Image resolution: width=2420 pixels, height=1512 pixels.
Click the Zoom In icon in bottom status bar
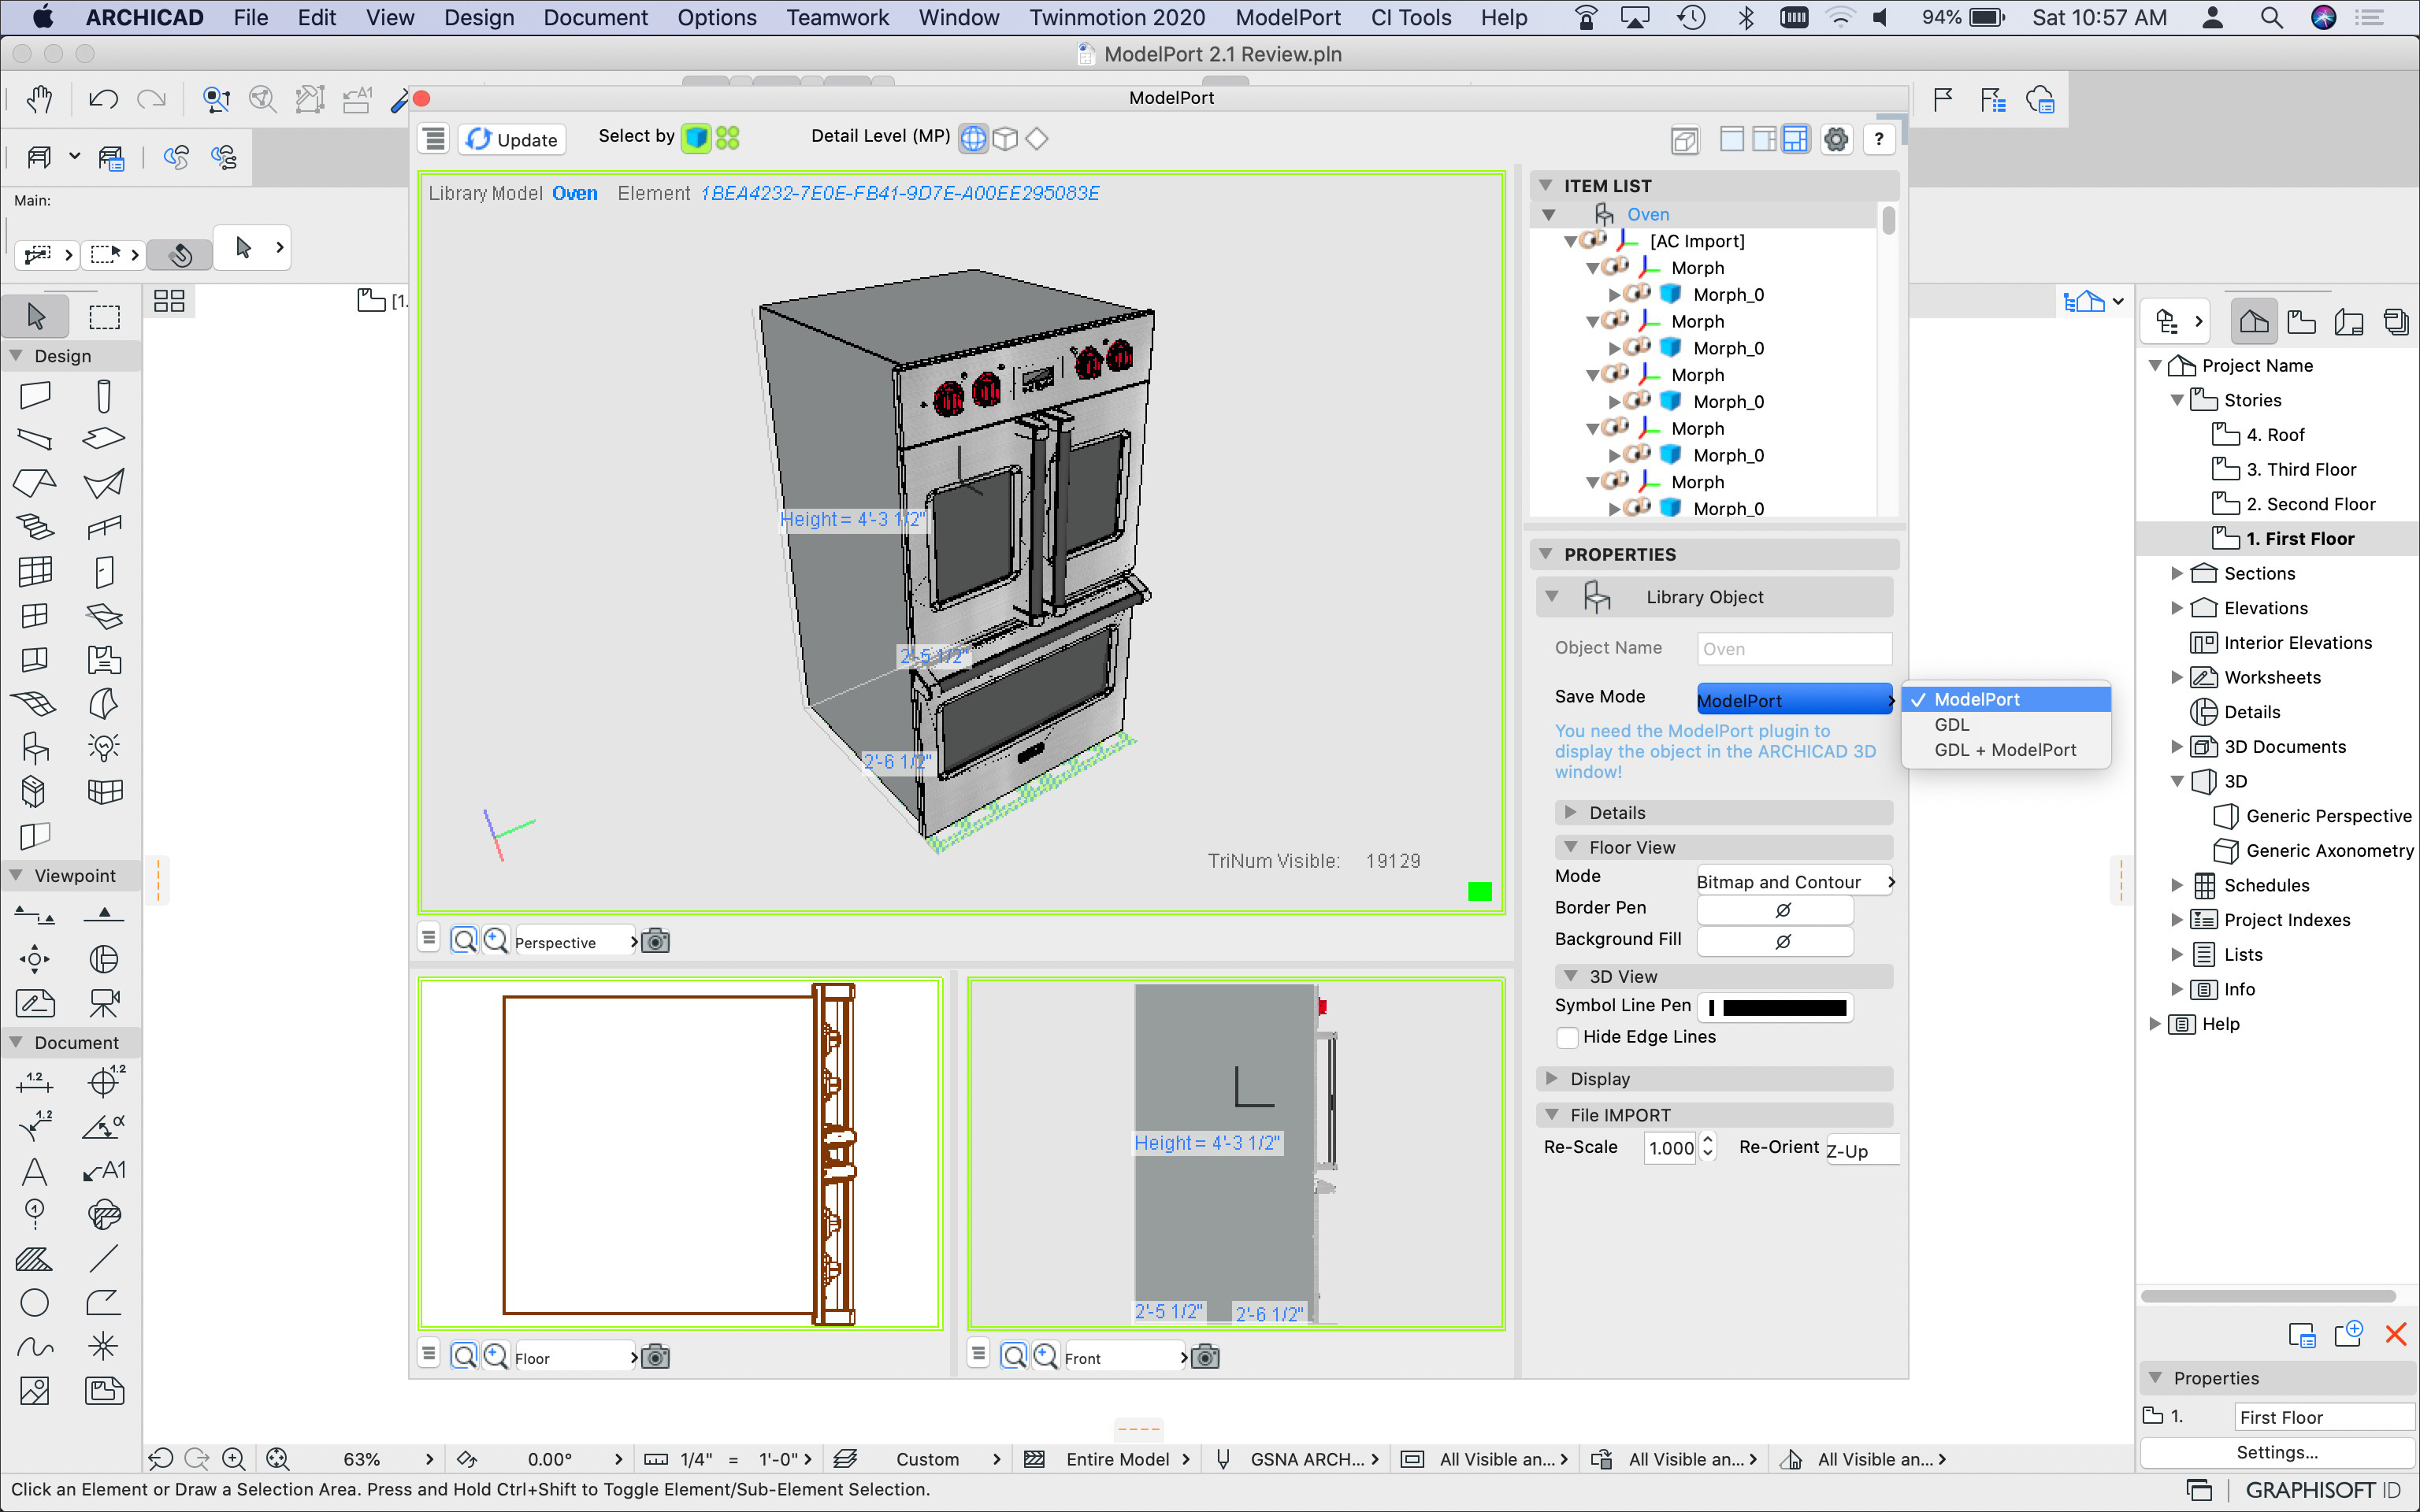point(233,1459)
